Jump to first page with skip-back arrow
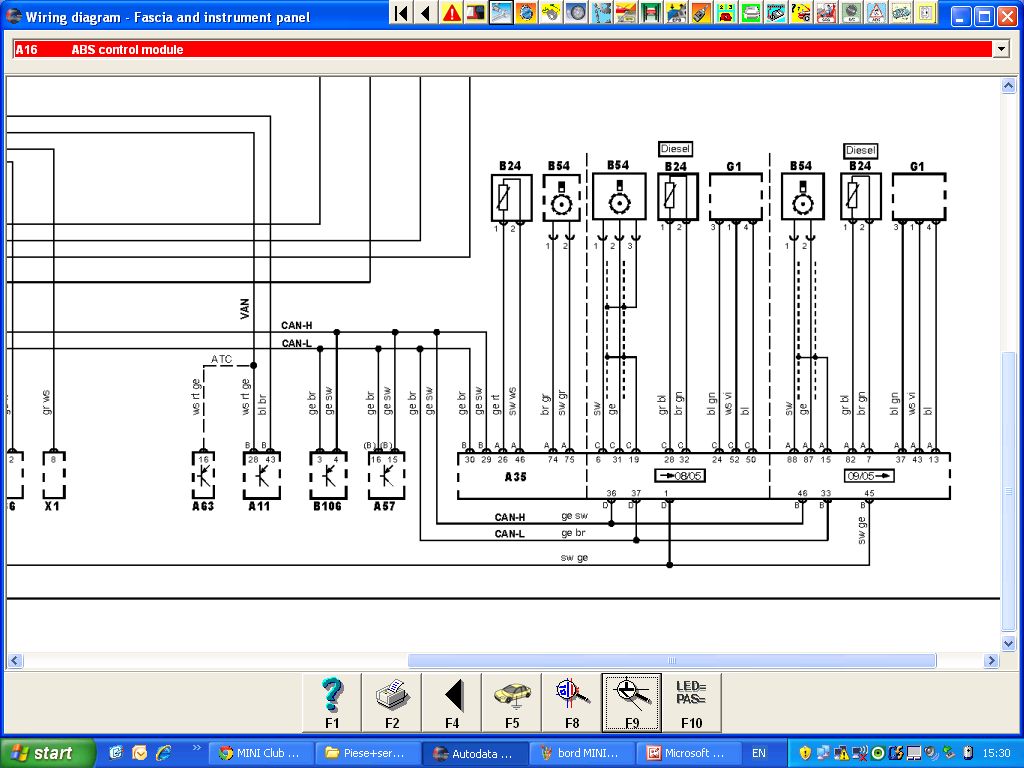The image size is (1024, 768). (x=400, y=13)
